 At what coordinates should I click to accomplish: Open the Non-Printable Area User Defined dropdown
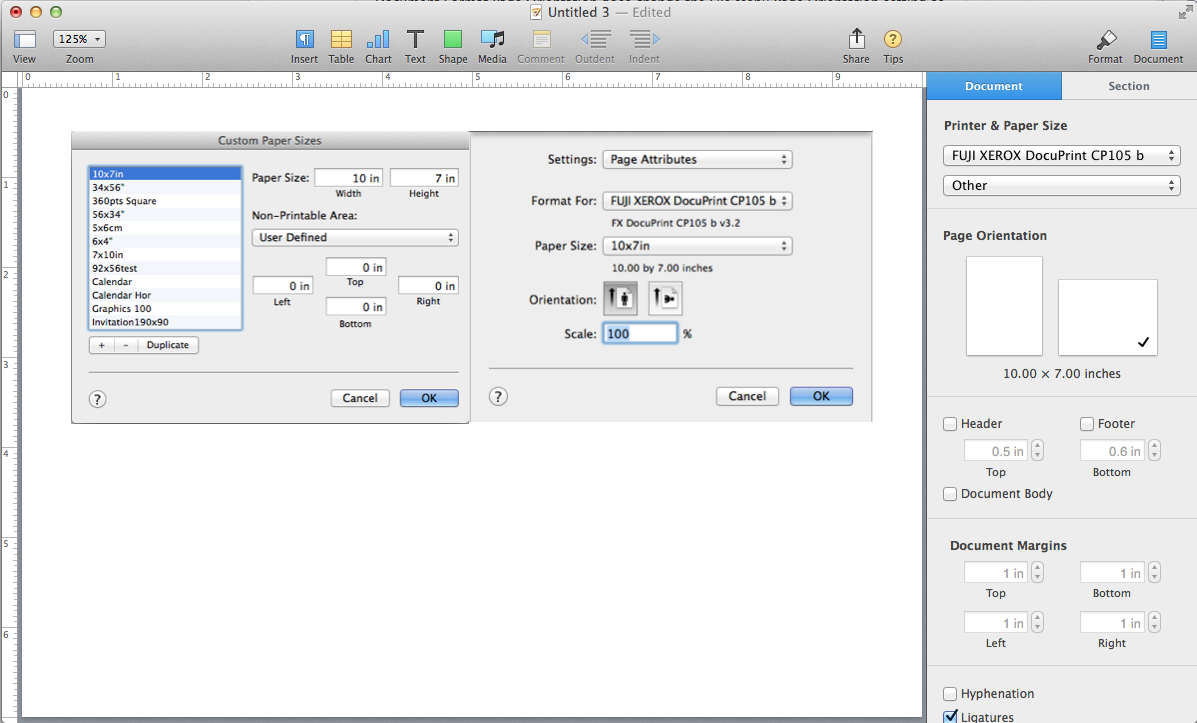click(x=355, y=237)
